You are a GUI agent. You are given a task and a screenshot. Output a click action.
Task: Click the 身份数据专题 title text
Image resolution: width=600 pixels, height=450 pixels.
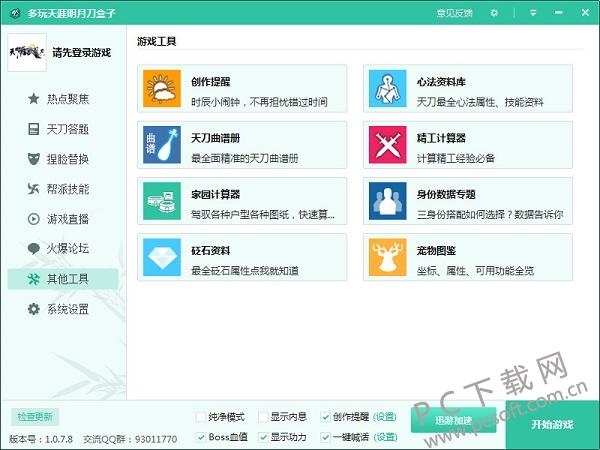446,194
